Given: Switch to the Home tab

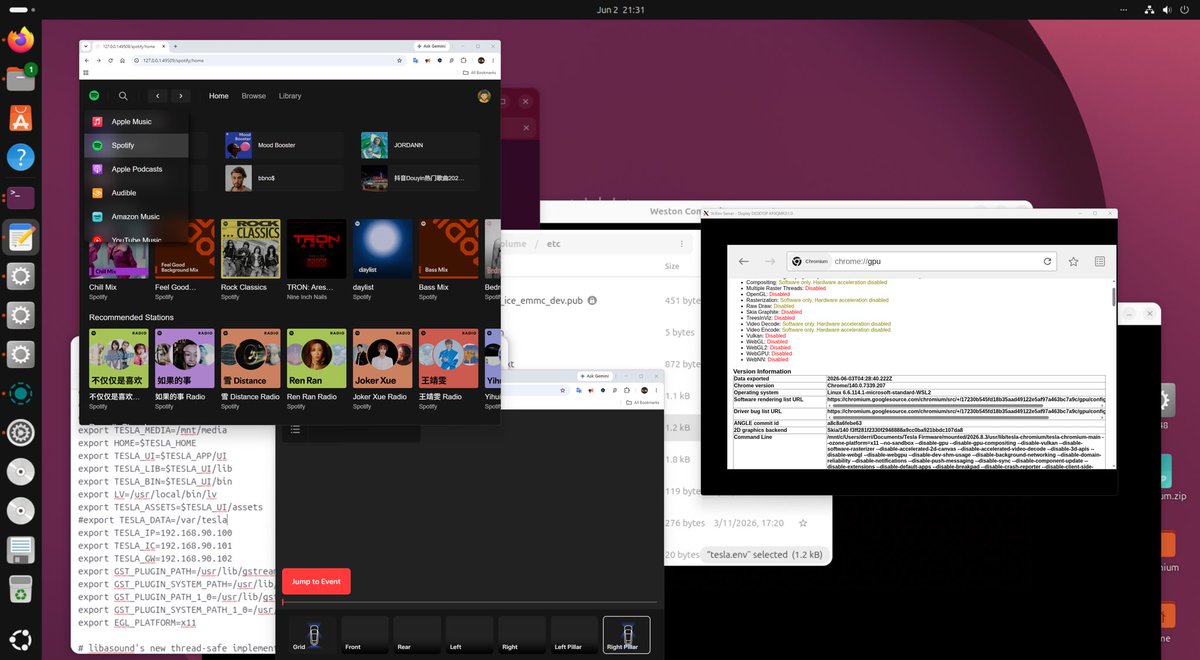Looking at the screenshot, I should tap(218, 96).
